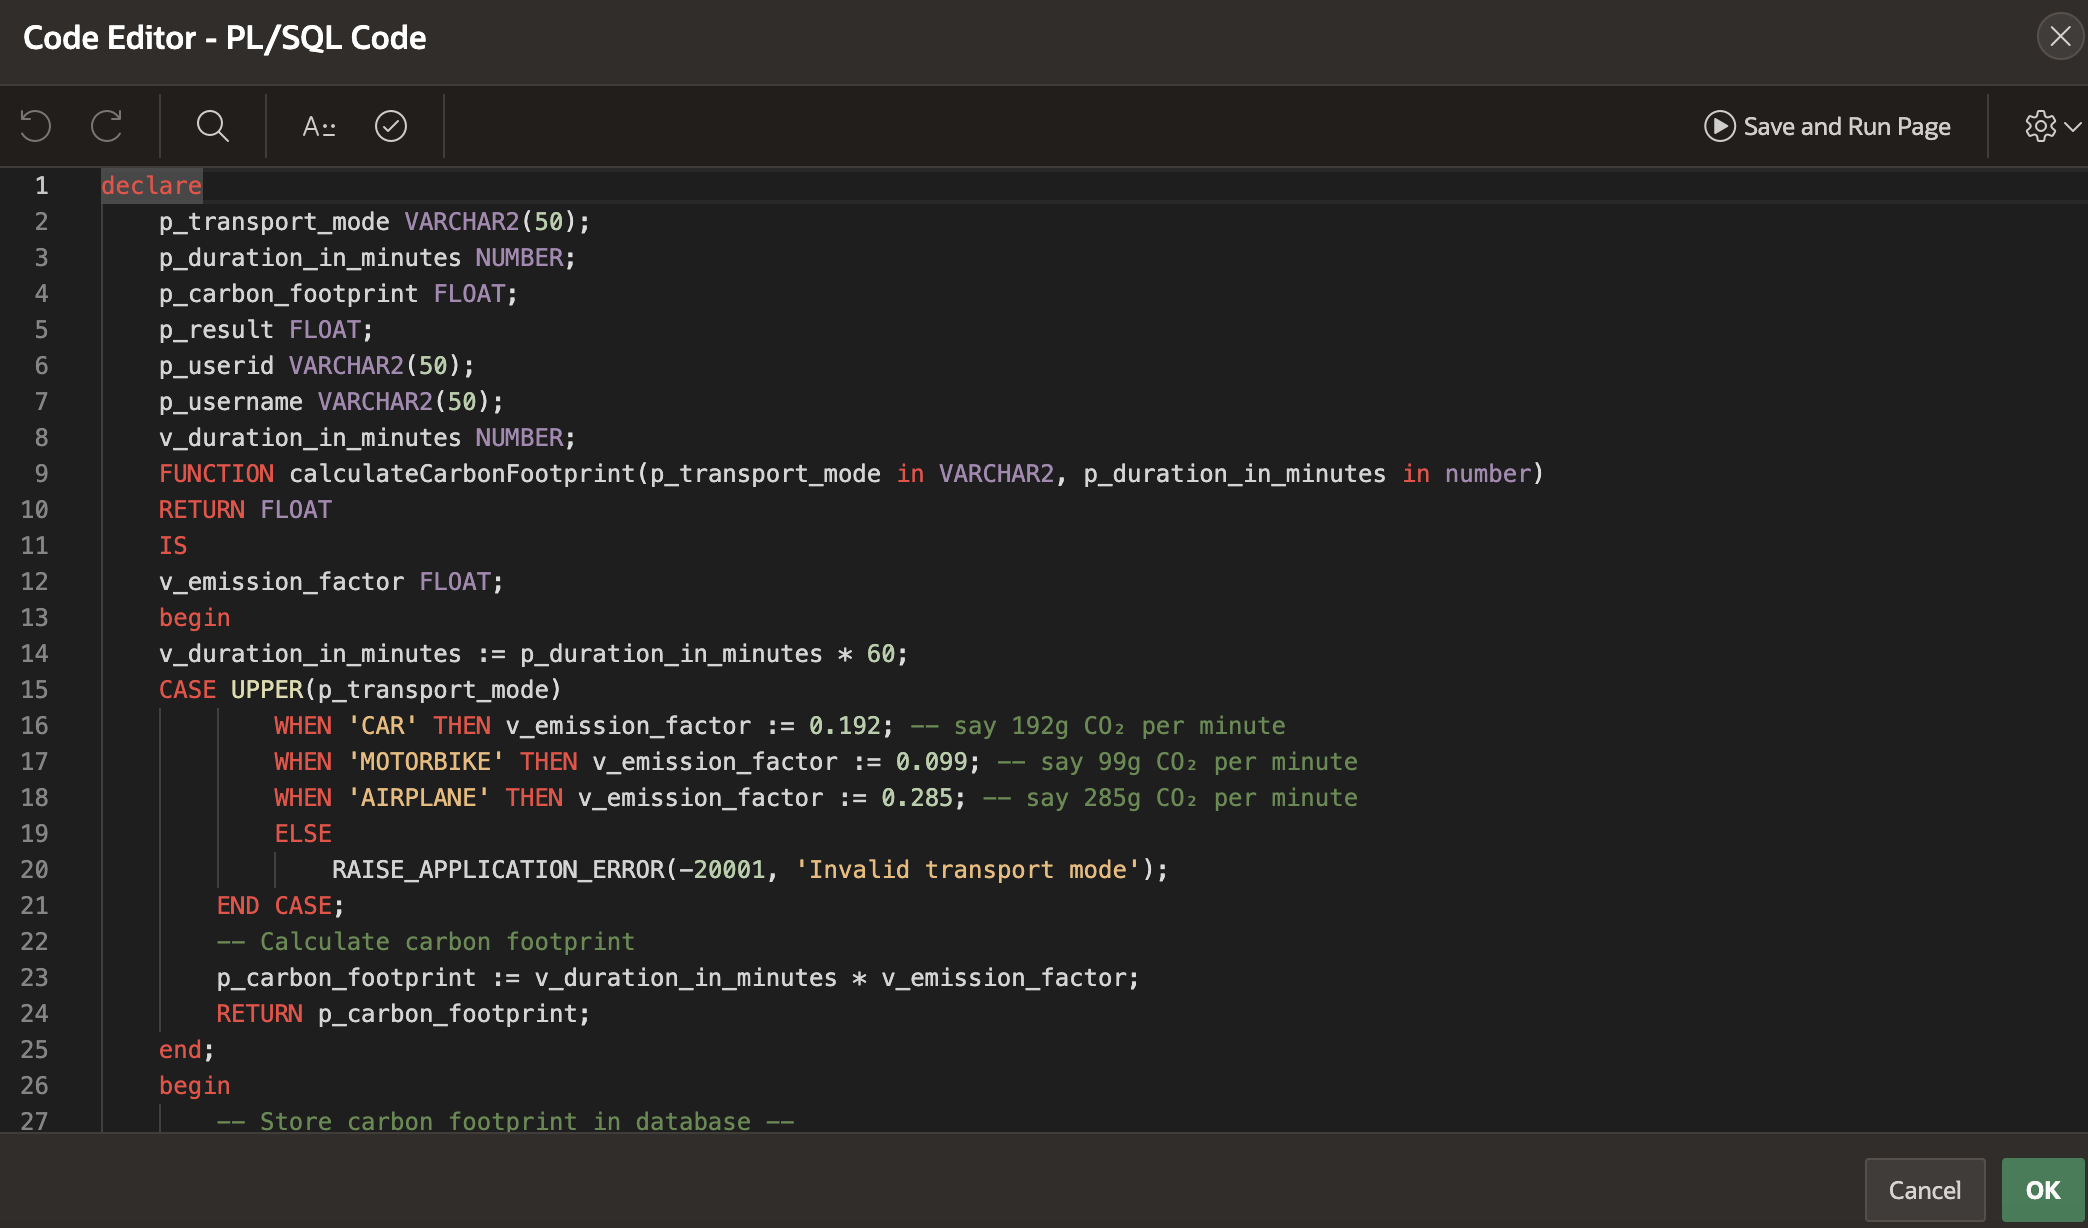The image size is (2088, 1228).
Task: Click the Redo icon in toolbar
Action: click(x=107, y=126)
